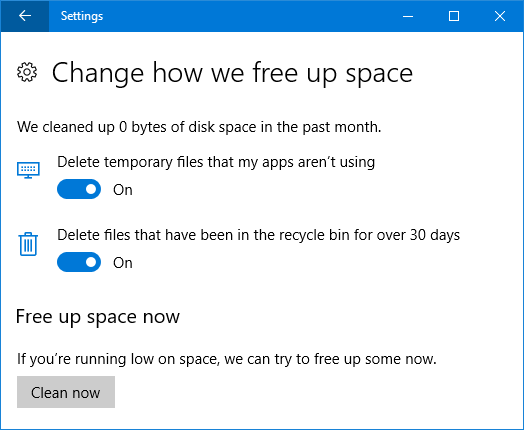524x430 pixels.
Task: Click the recycle bin trash icon
Action: tap(28, 244)
